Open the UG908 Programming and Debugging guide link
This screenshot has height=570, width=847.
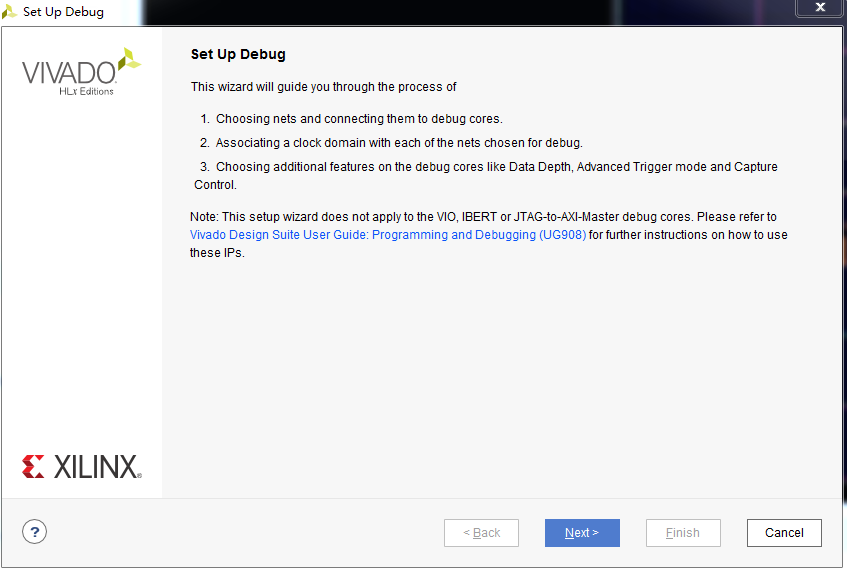(x=387, y=235)
